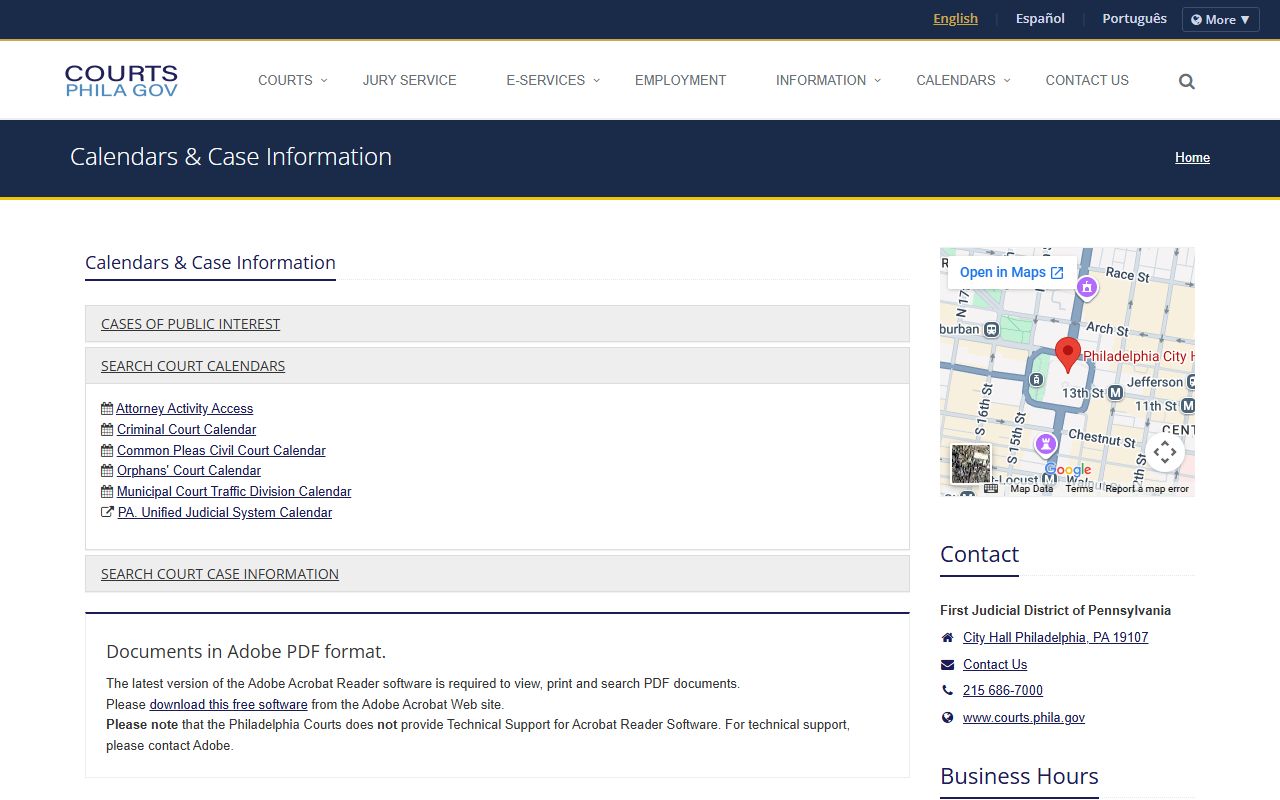1280x800 pixels.
Task: Click the home icon next to City Hall address
Action: (948, 638)
